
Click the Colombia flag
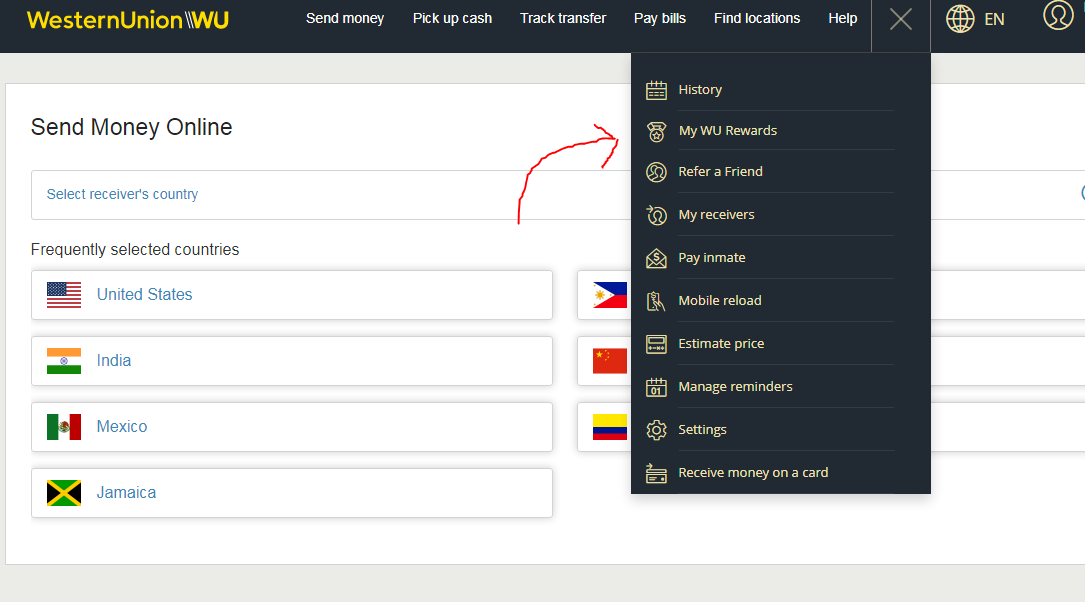(610, 427)
